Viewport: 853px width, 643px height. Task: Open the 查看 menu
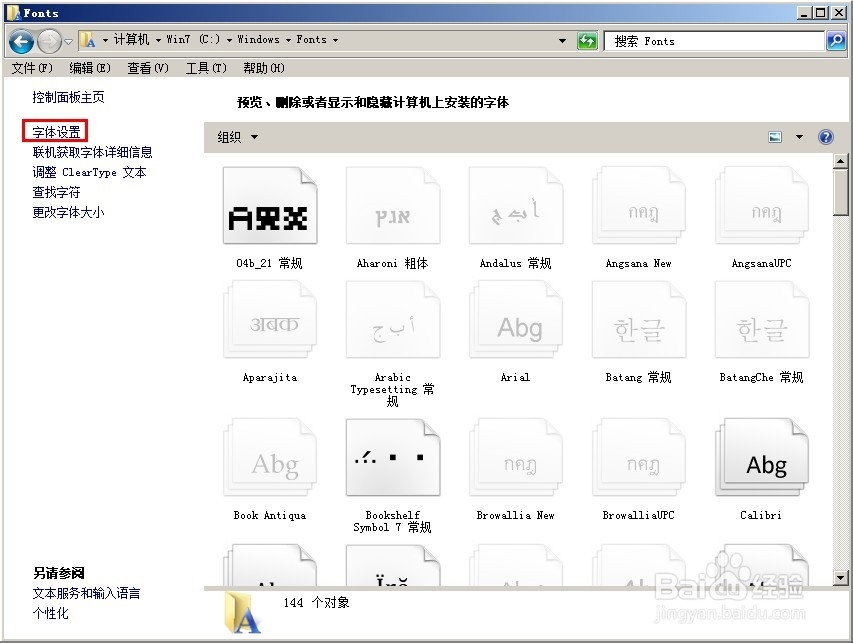point(147,67)
